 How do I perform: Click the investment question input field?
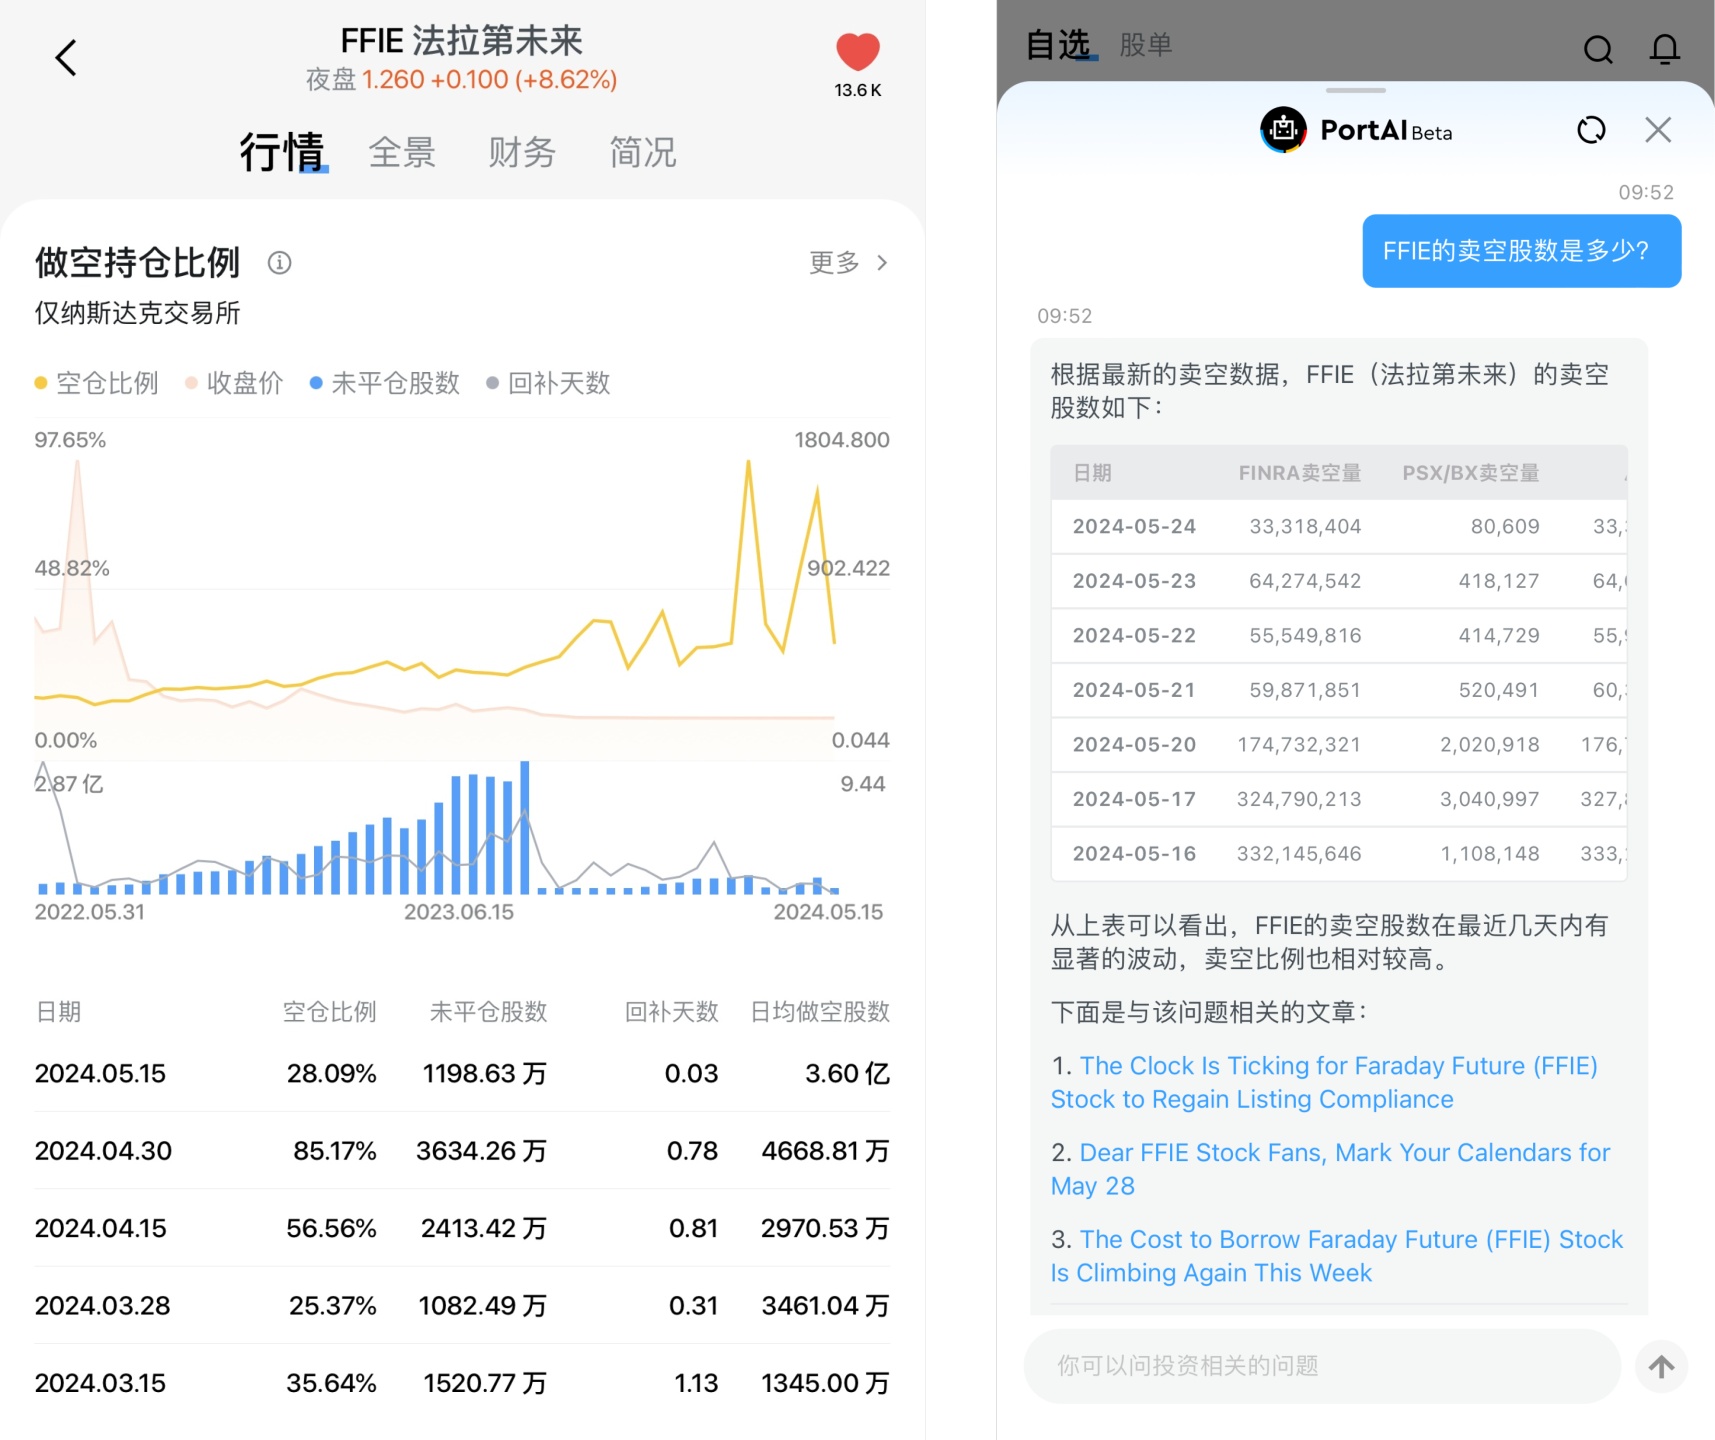[x=1321, y=1366]
